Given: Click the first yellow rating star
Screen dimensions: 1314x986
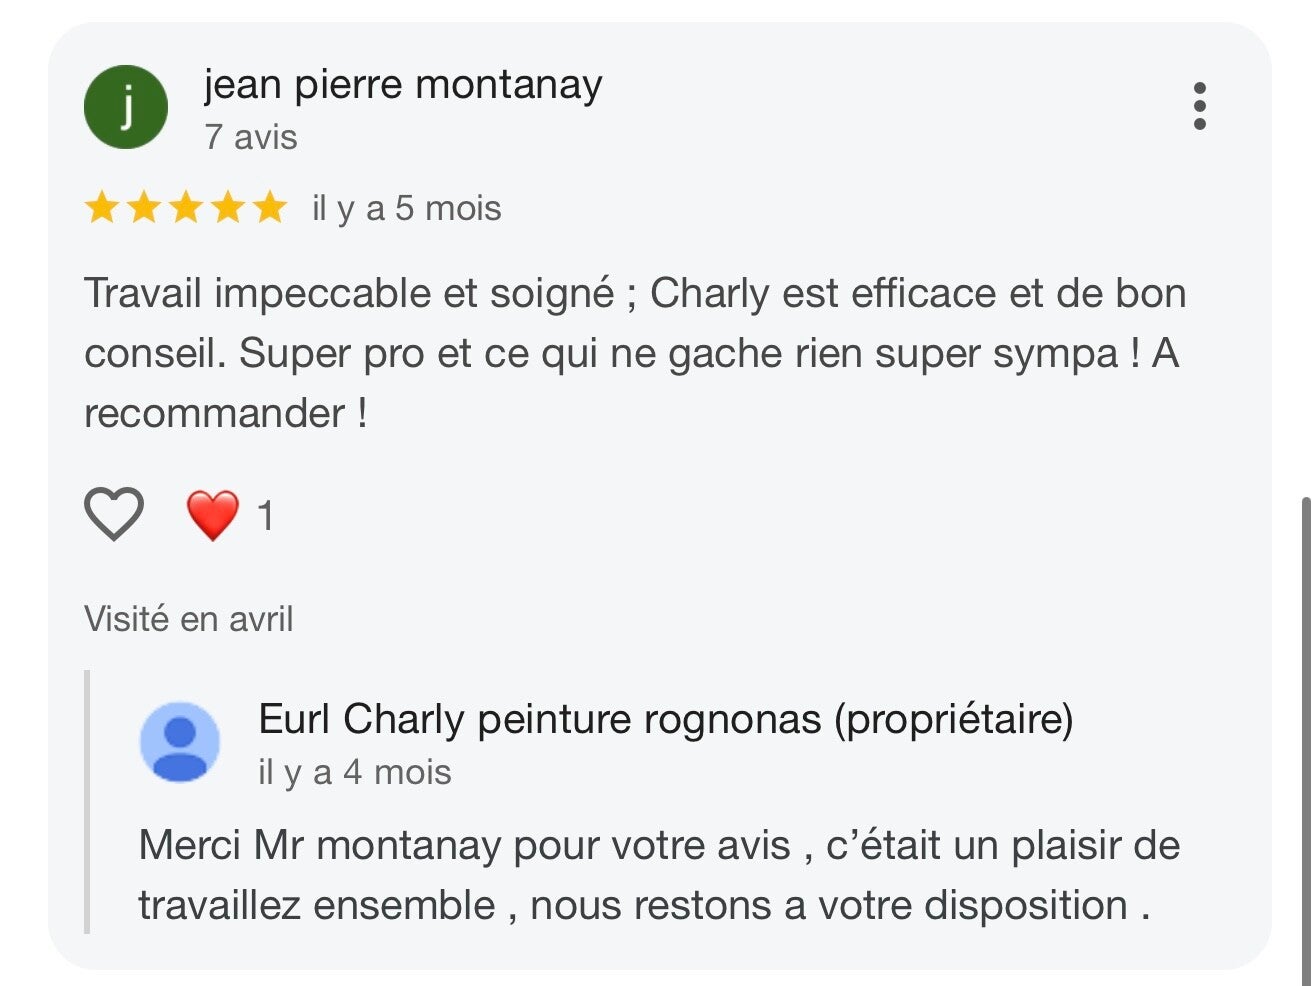Looking at the screenshot, I should click(x=102, y=208).
